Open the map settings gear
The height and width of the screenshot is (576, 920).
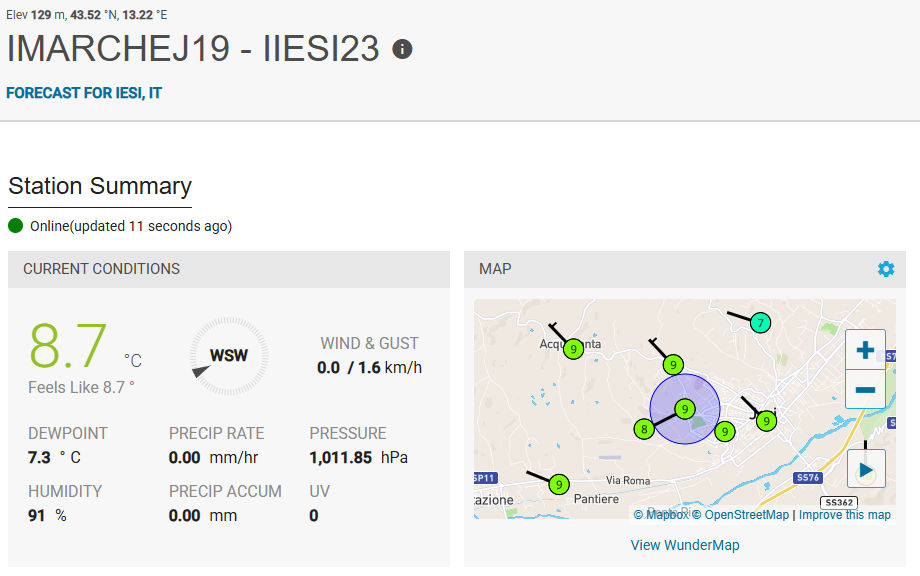point(885,269)
